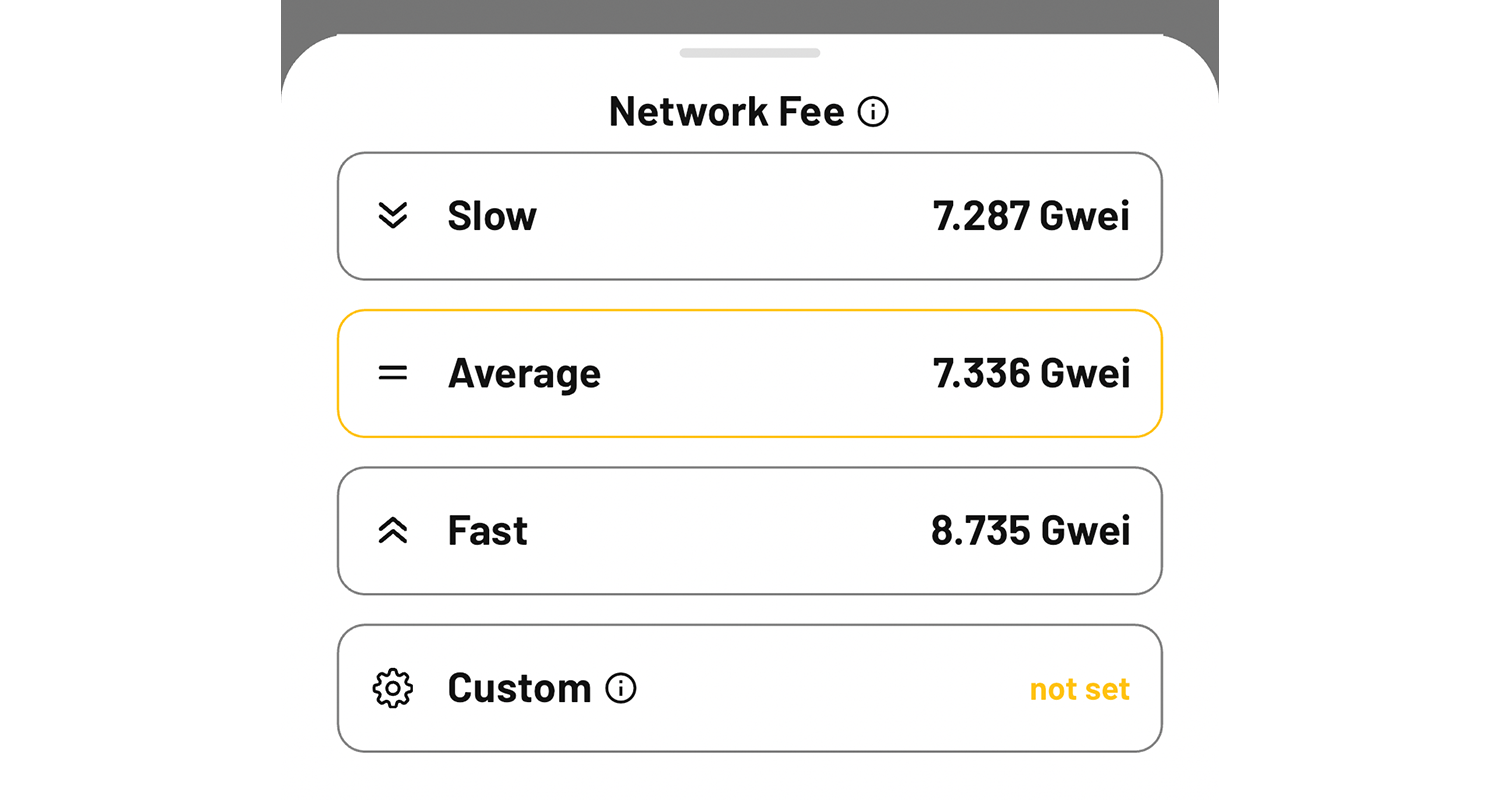The image size is (1500, 800).
Task: Pick the Fast fee label
Action: pyautogui.click(x=487, y=531)
